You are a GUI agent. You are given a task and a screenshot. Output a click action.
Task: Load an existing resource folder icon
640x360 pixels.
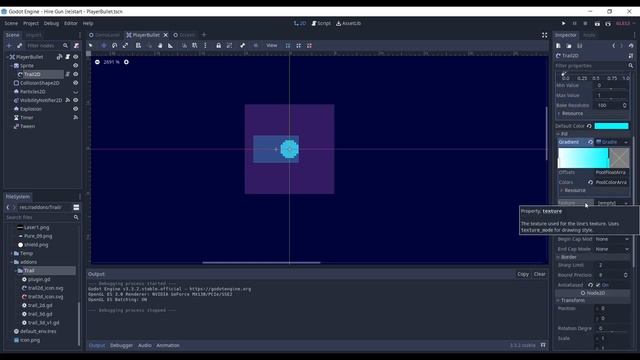(x=569, y=46)
